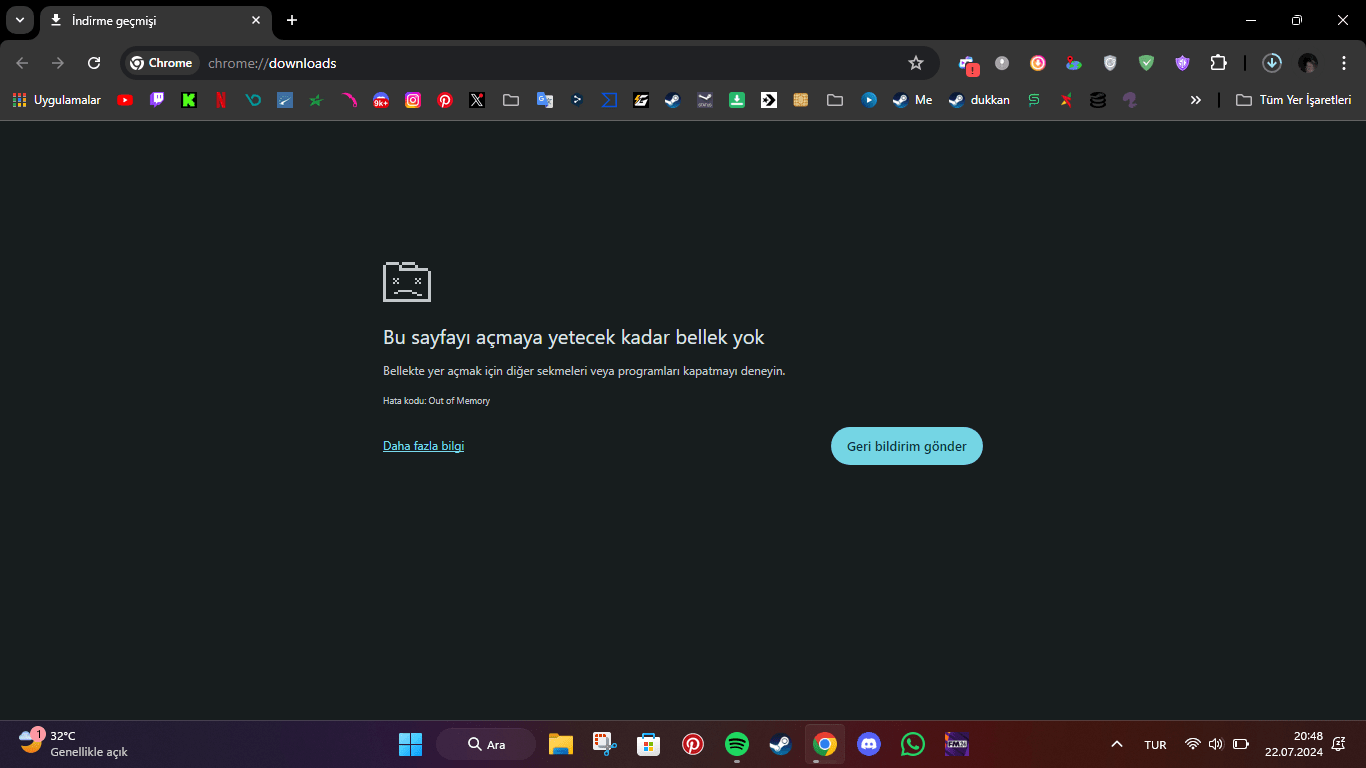Click the Geri bildirim gönder button

click(x=907, y=446)
